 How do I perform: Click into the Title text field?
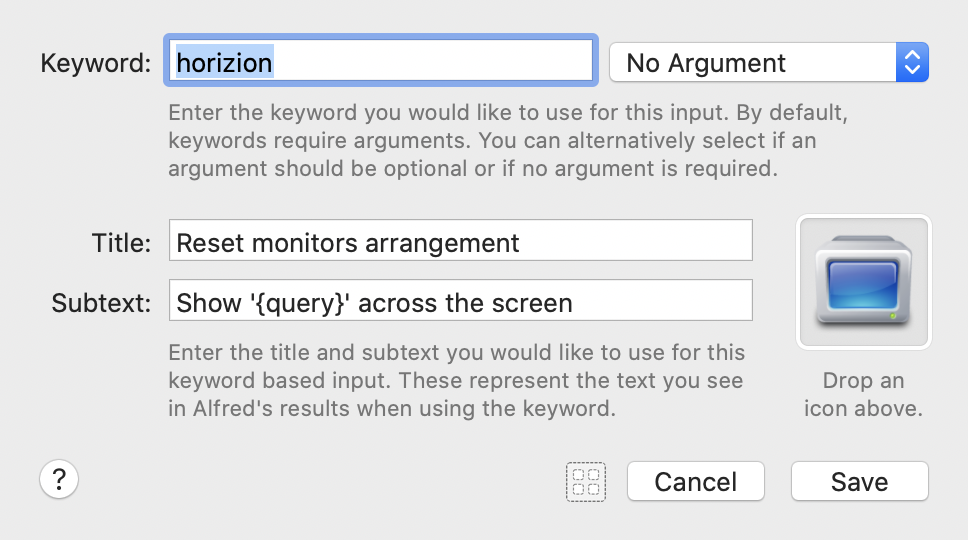461,240
